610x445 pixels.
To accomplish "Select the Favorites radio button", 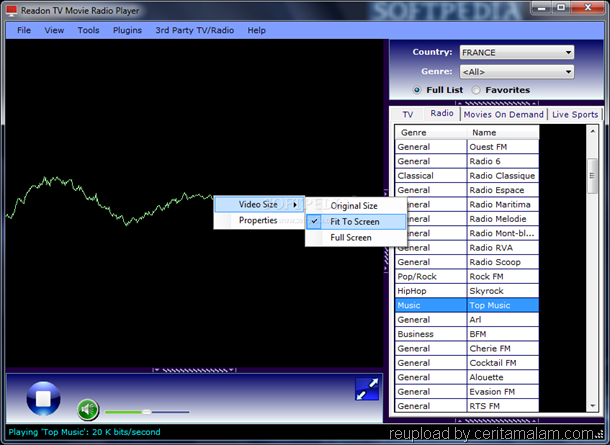I will click(x=476, y=90).
